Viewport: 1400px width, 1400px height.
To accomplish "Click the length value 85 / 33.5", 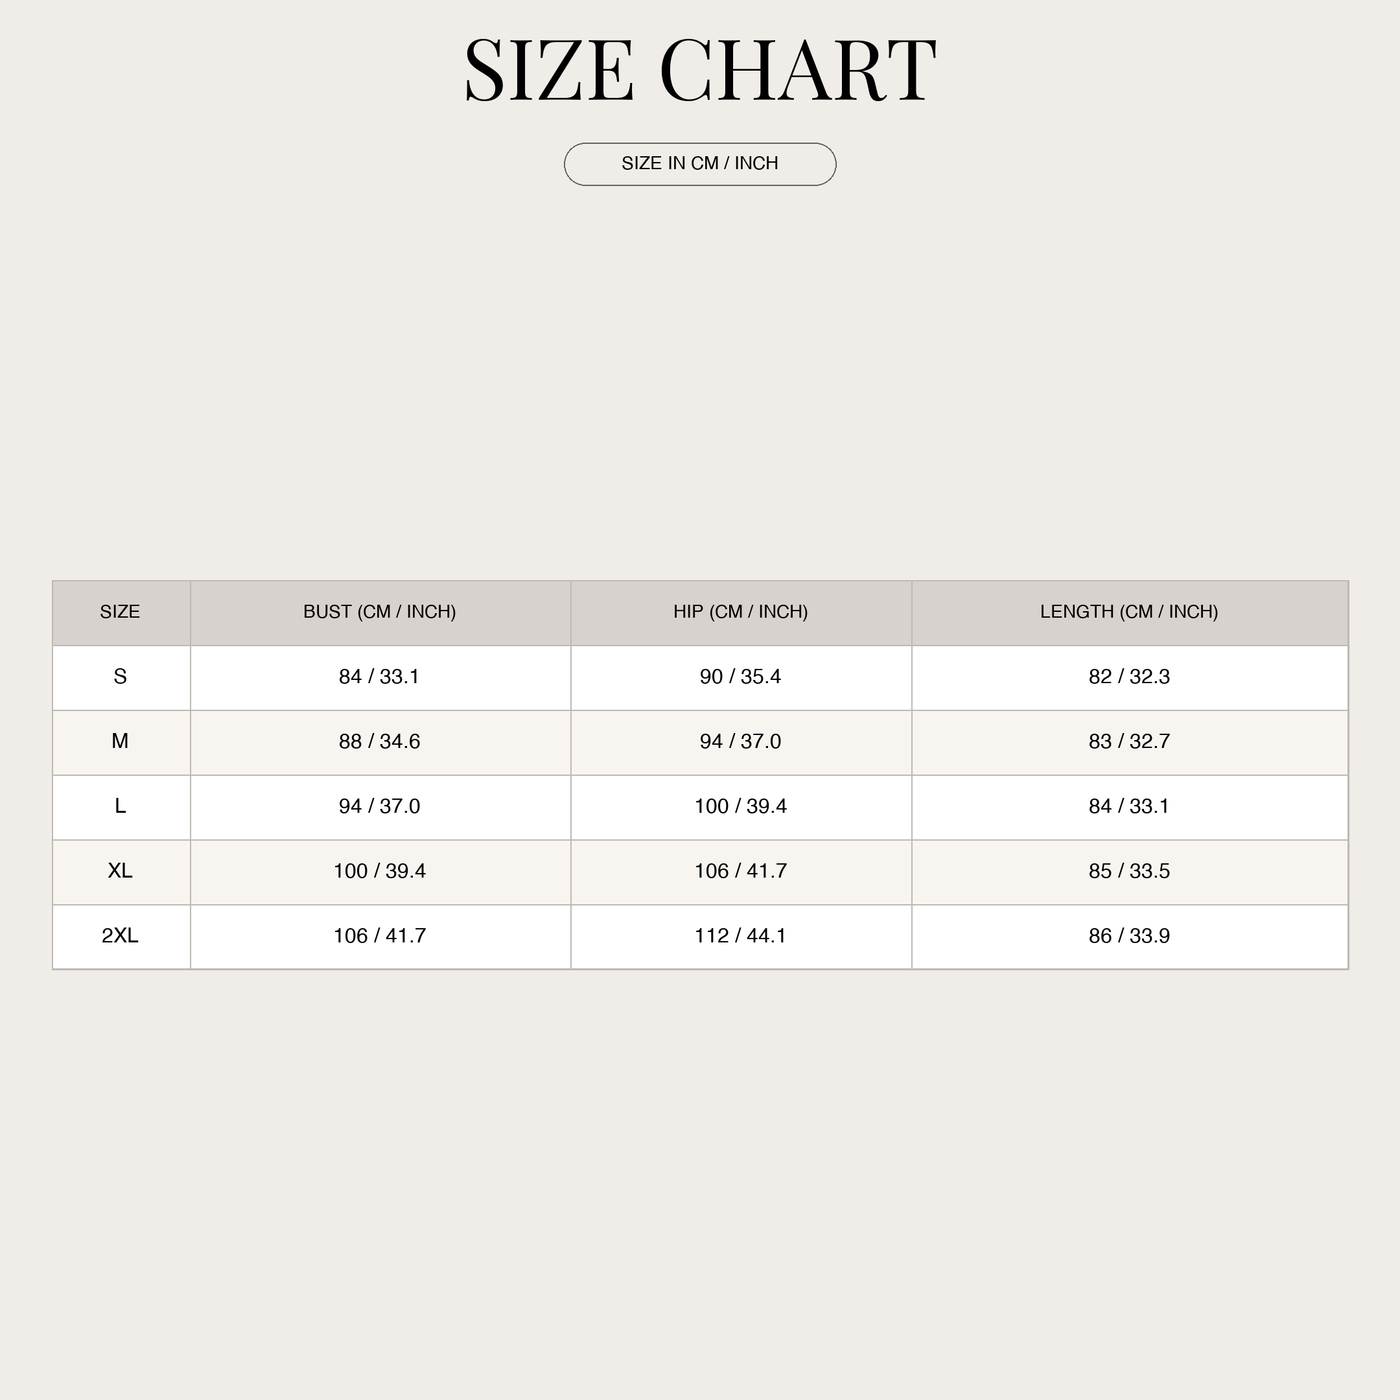I will (x=1129, y=871).
